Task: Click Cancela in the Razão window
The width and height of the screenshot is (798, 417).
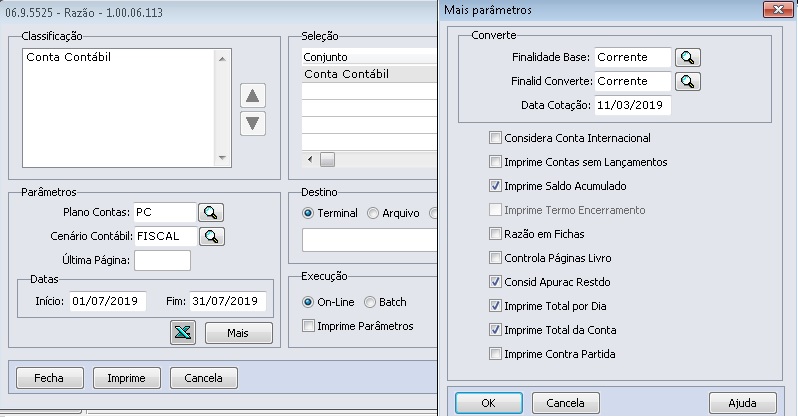Action: [x=204, y=378]
